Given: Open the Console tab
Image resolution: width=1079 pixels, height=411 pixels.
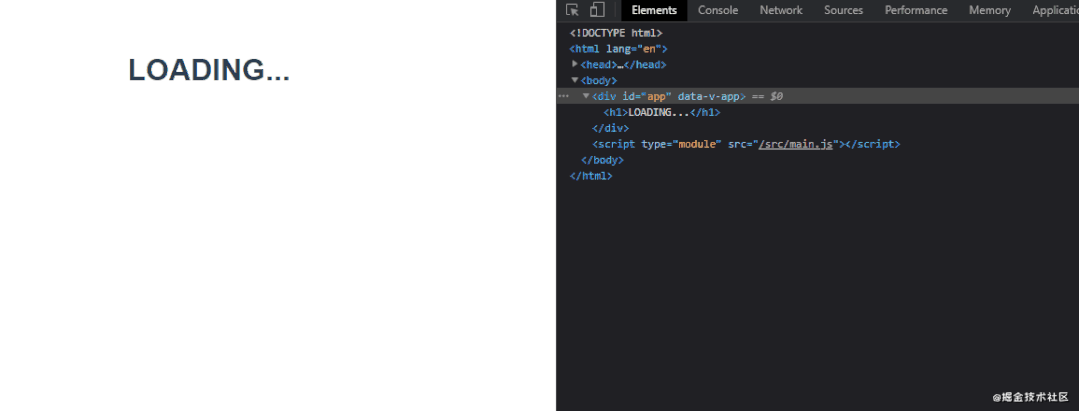Looking at the screenshot, I should 718,10.
